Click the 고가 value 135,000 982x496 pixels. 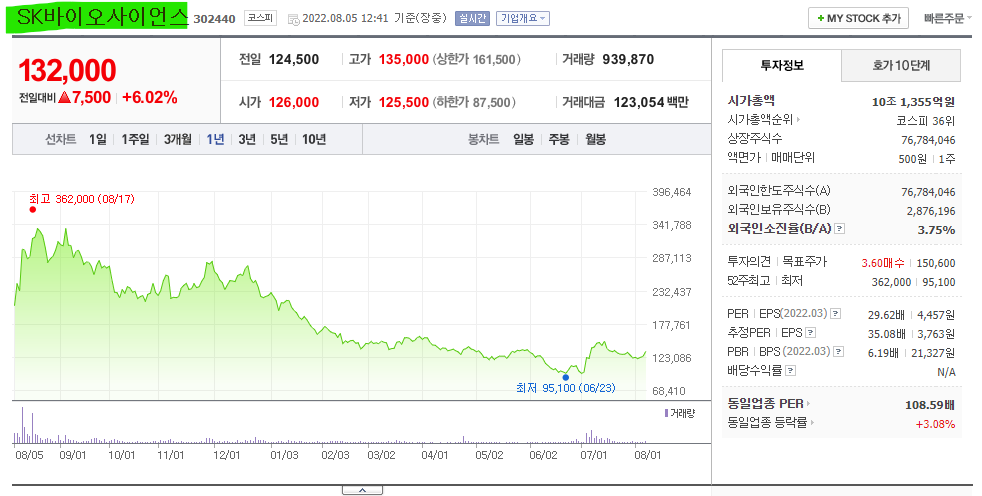[404, 59]
